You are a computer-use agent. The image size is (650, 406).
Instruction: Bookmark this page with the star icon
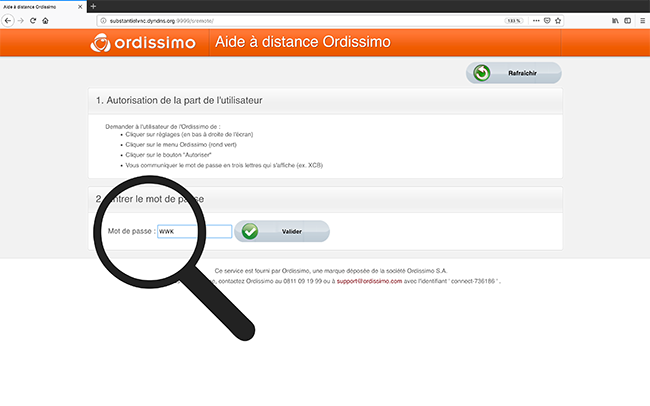[558, 20]
